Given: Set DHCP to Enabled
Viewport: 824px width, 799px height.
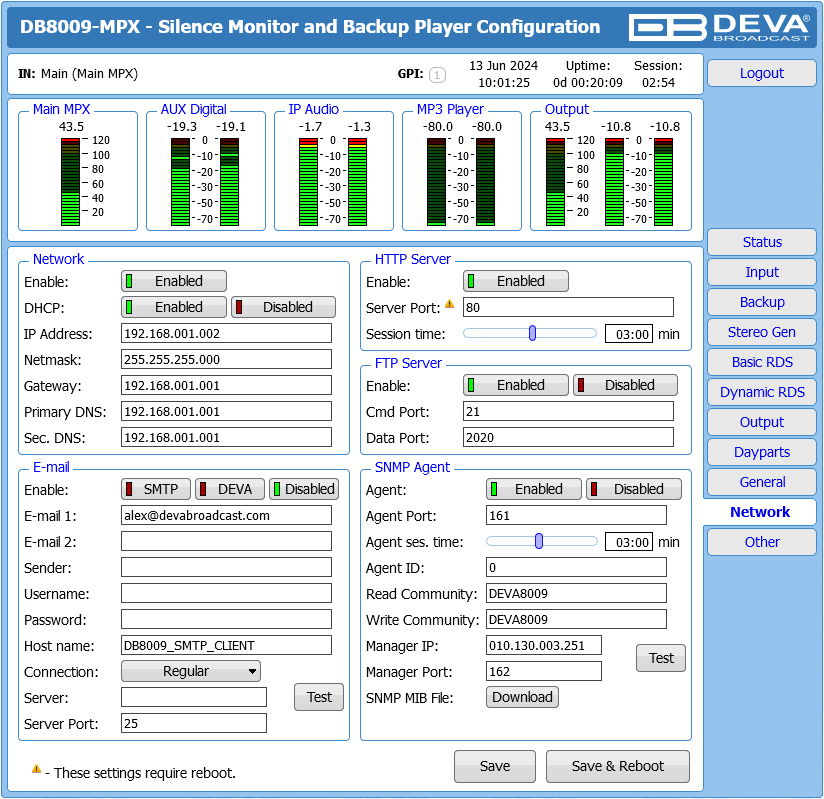Looking at the screenshot, I should [174, 307].
